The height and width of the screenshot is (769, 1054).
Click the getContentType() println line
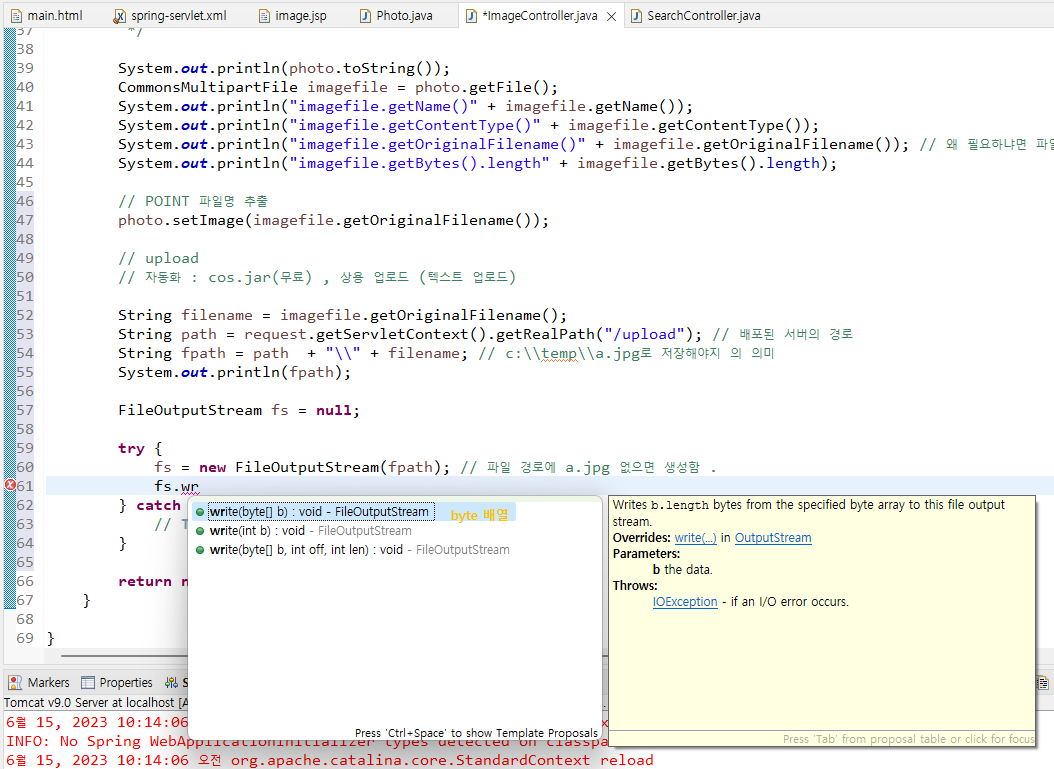point(469,125)
